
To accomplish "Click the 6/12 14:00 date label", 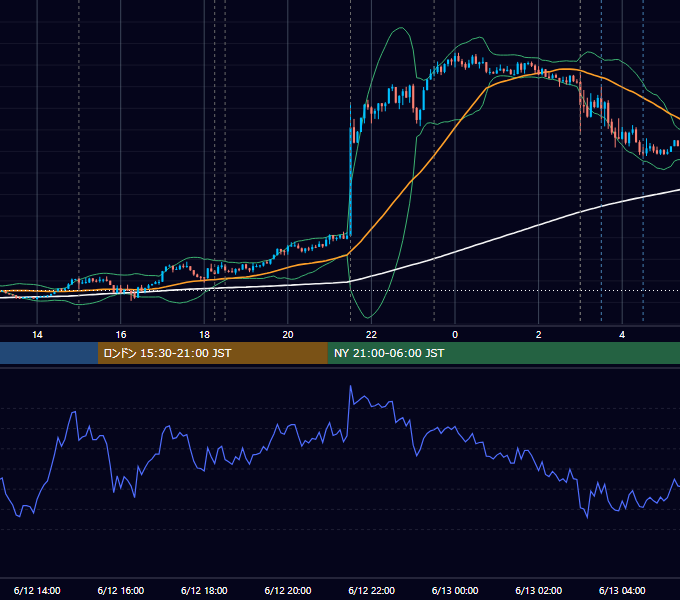I will [x=37, y=590].
